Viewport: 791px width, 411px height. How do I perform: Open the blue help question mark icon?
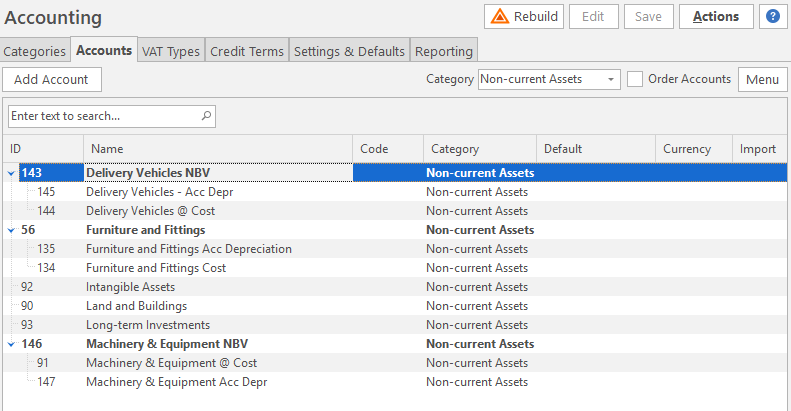tap(773, 17)
